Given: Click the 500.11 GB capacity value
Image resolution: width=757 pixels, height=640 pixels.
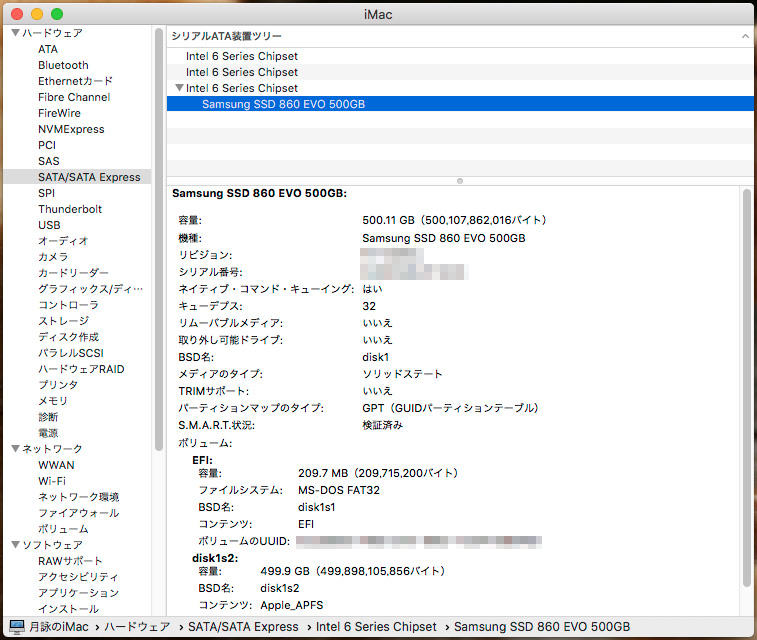Looking at the screenshot, I should tap(454, 220).
